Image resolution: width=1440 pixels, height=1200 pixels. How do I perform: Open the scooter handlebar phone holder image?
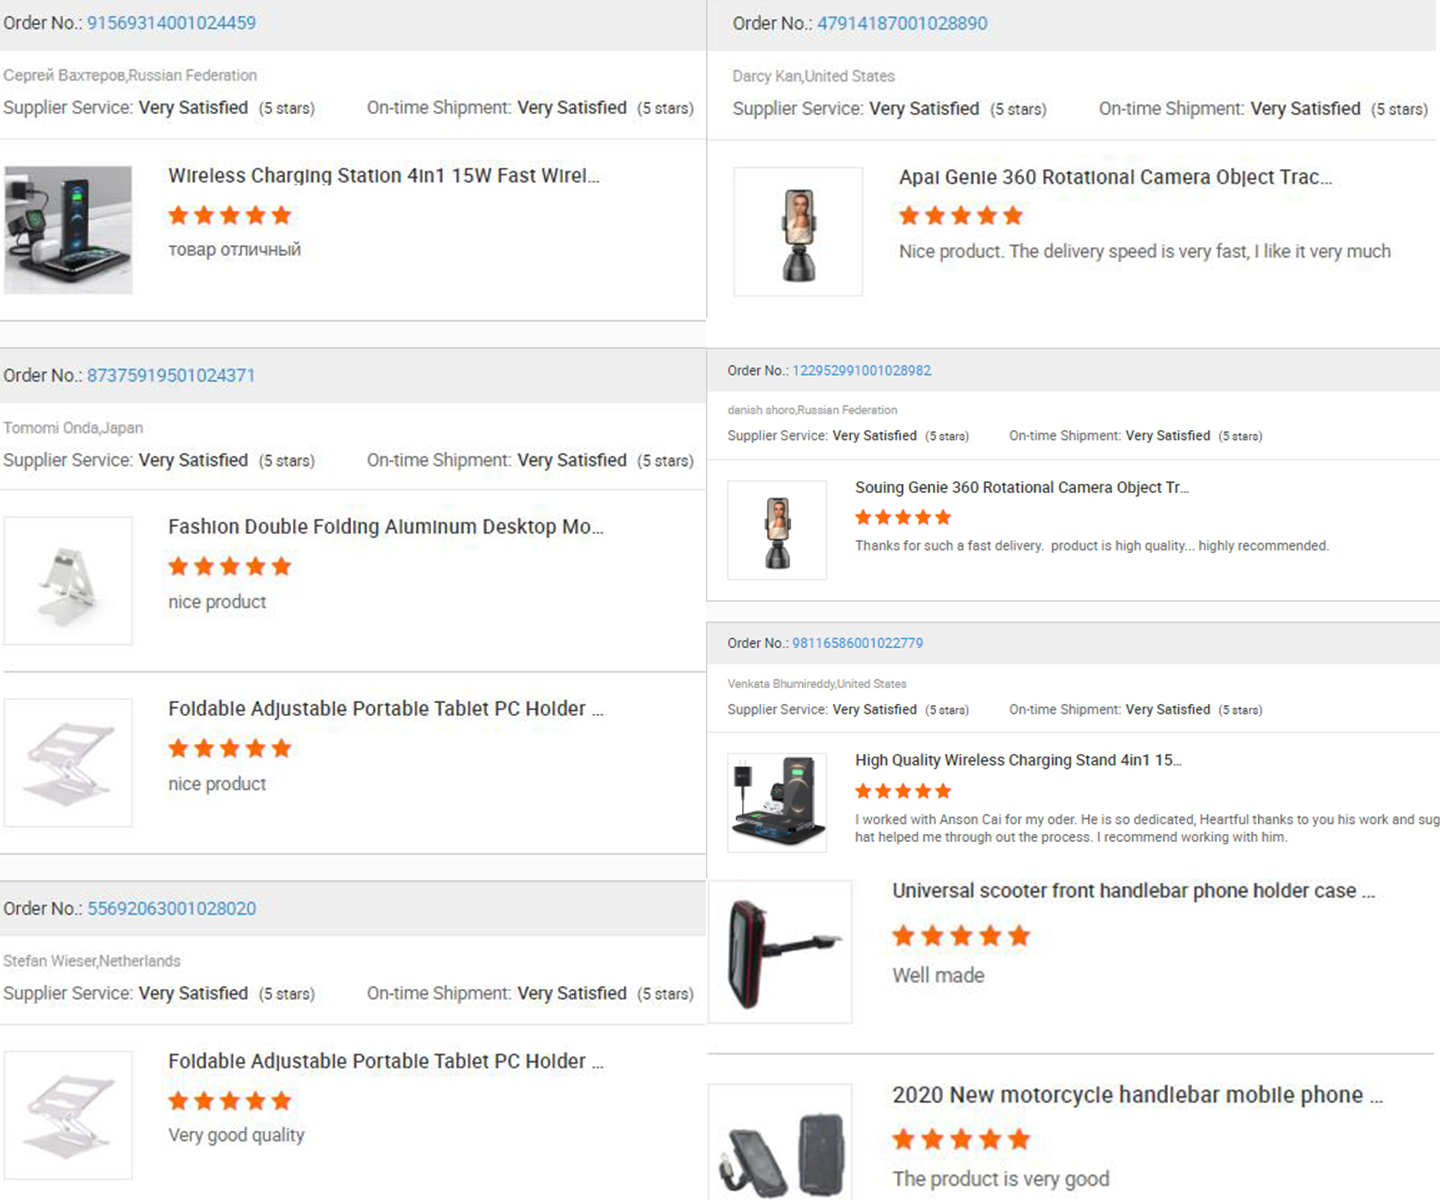pyautogui.click(x=780, y=952)
